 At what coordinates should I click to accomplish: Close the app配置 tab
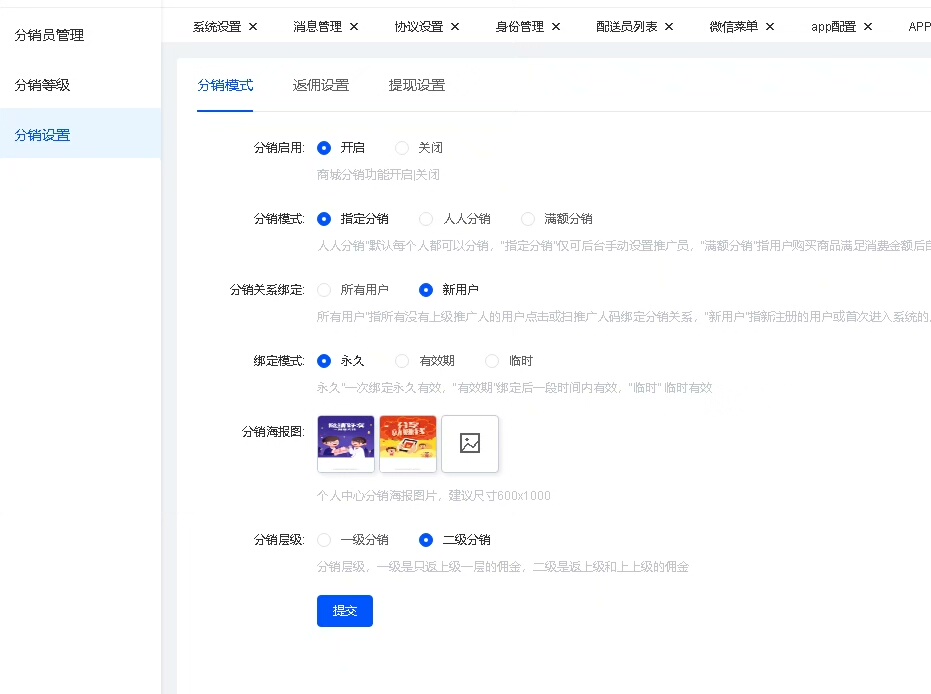(x=868, y=27)
